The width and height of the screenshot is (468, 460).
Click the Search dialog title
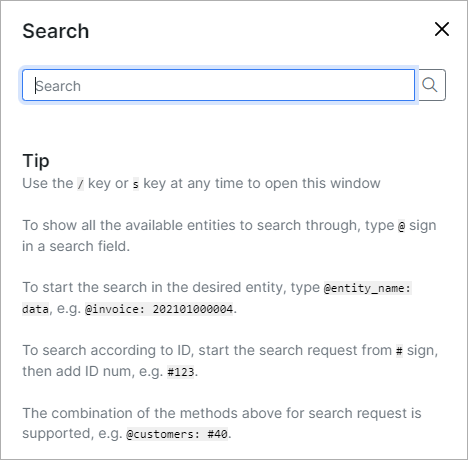[56, 31]
